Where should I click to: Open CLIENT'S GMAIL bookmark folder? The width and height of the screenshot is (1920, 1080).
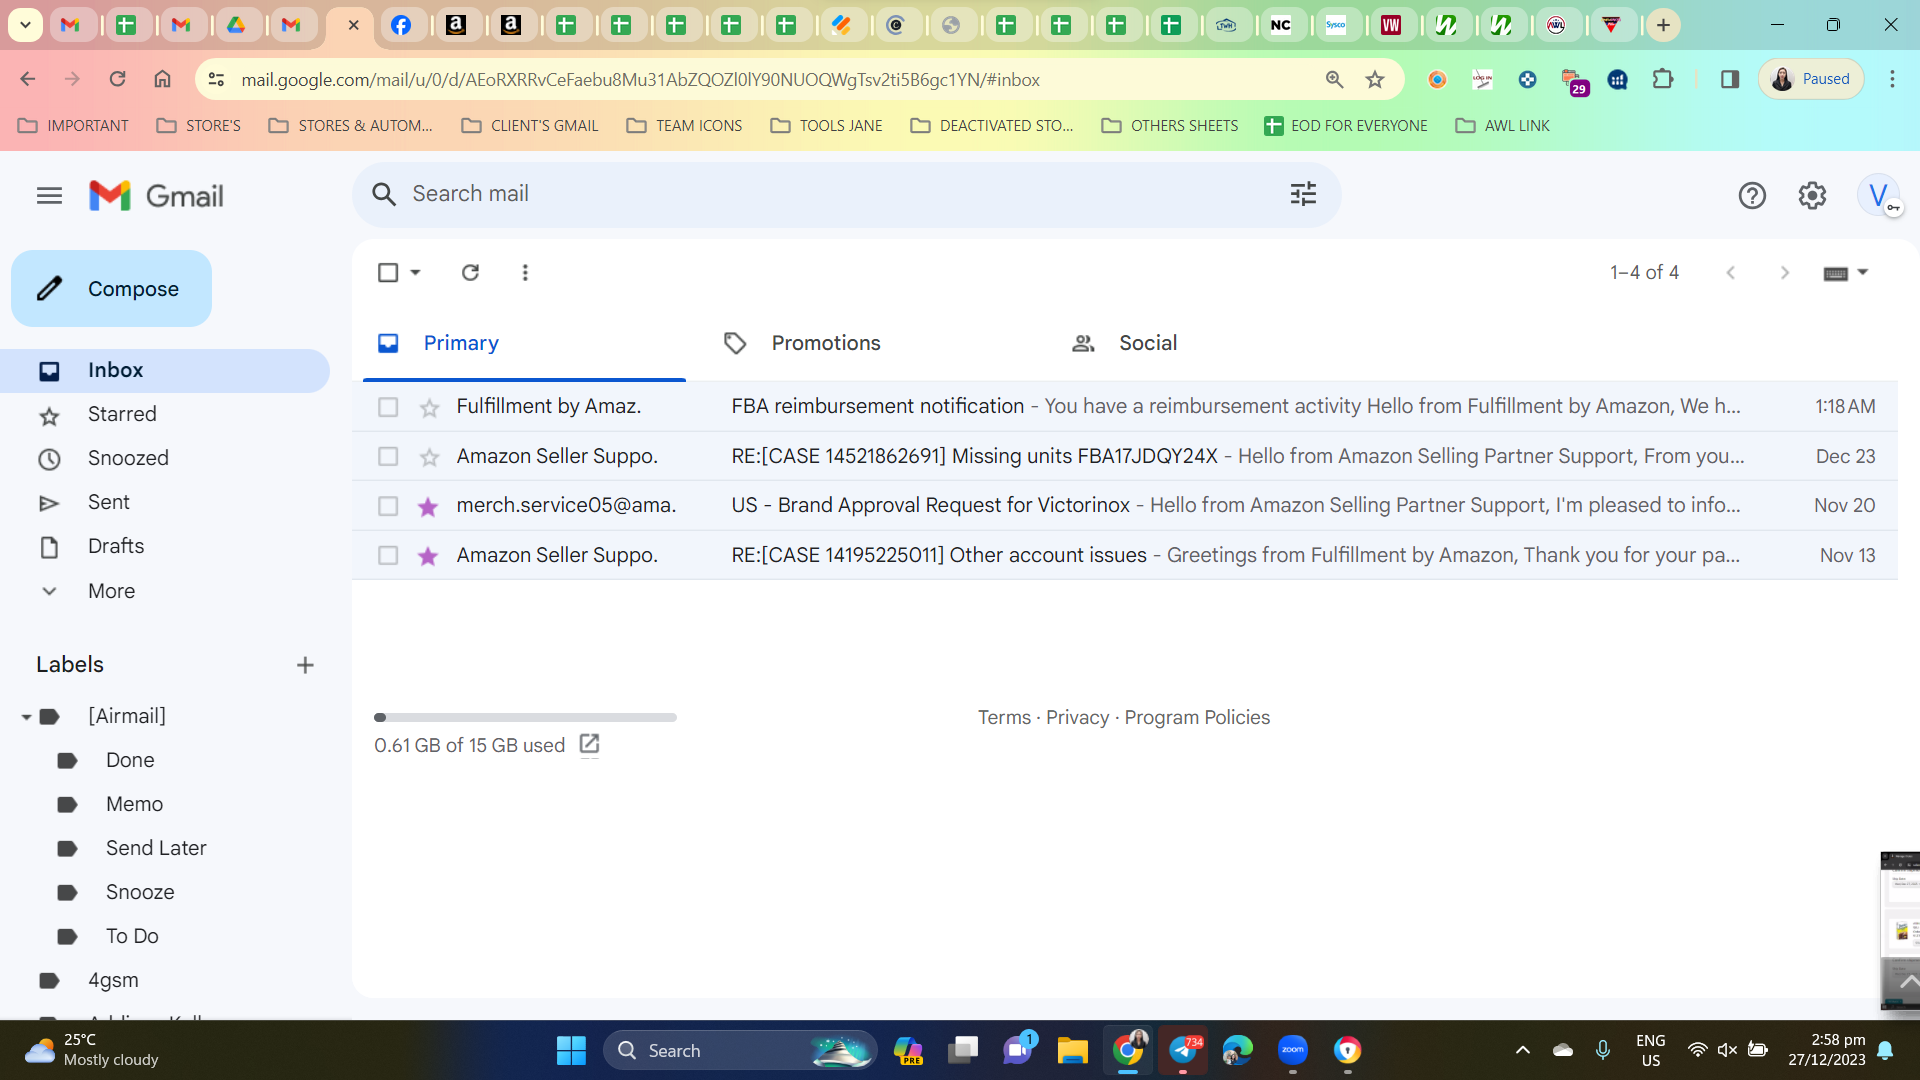point(529,126)
